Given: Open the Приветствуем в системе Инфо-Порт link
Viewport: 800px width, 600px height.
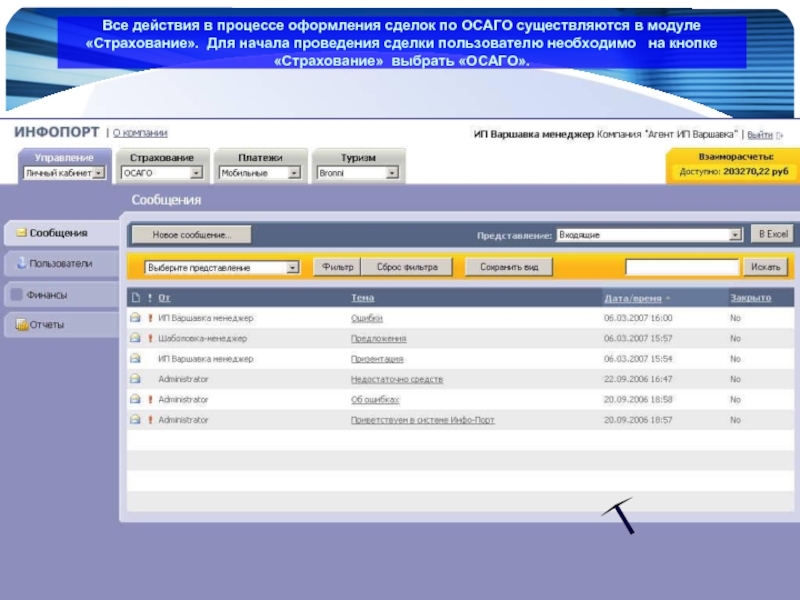Looking at the screenshot, I should (422, 420).
